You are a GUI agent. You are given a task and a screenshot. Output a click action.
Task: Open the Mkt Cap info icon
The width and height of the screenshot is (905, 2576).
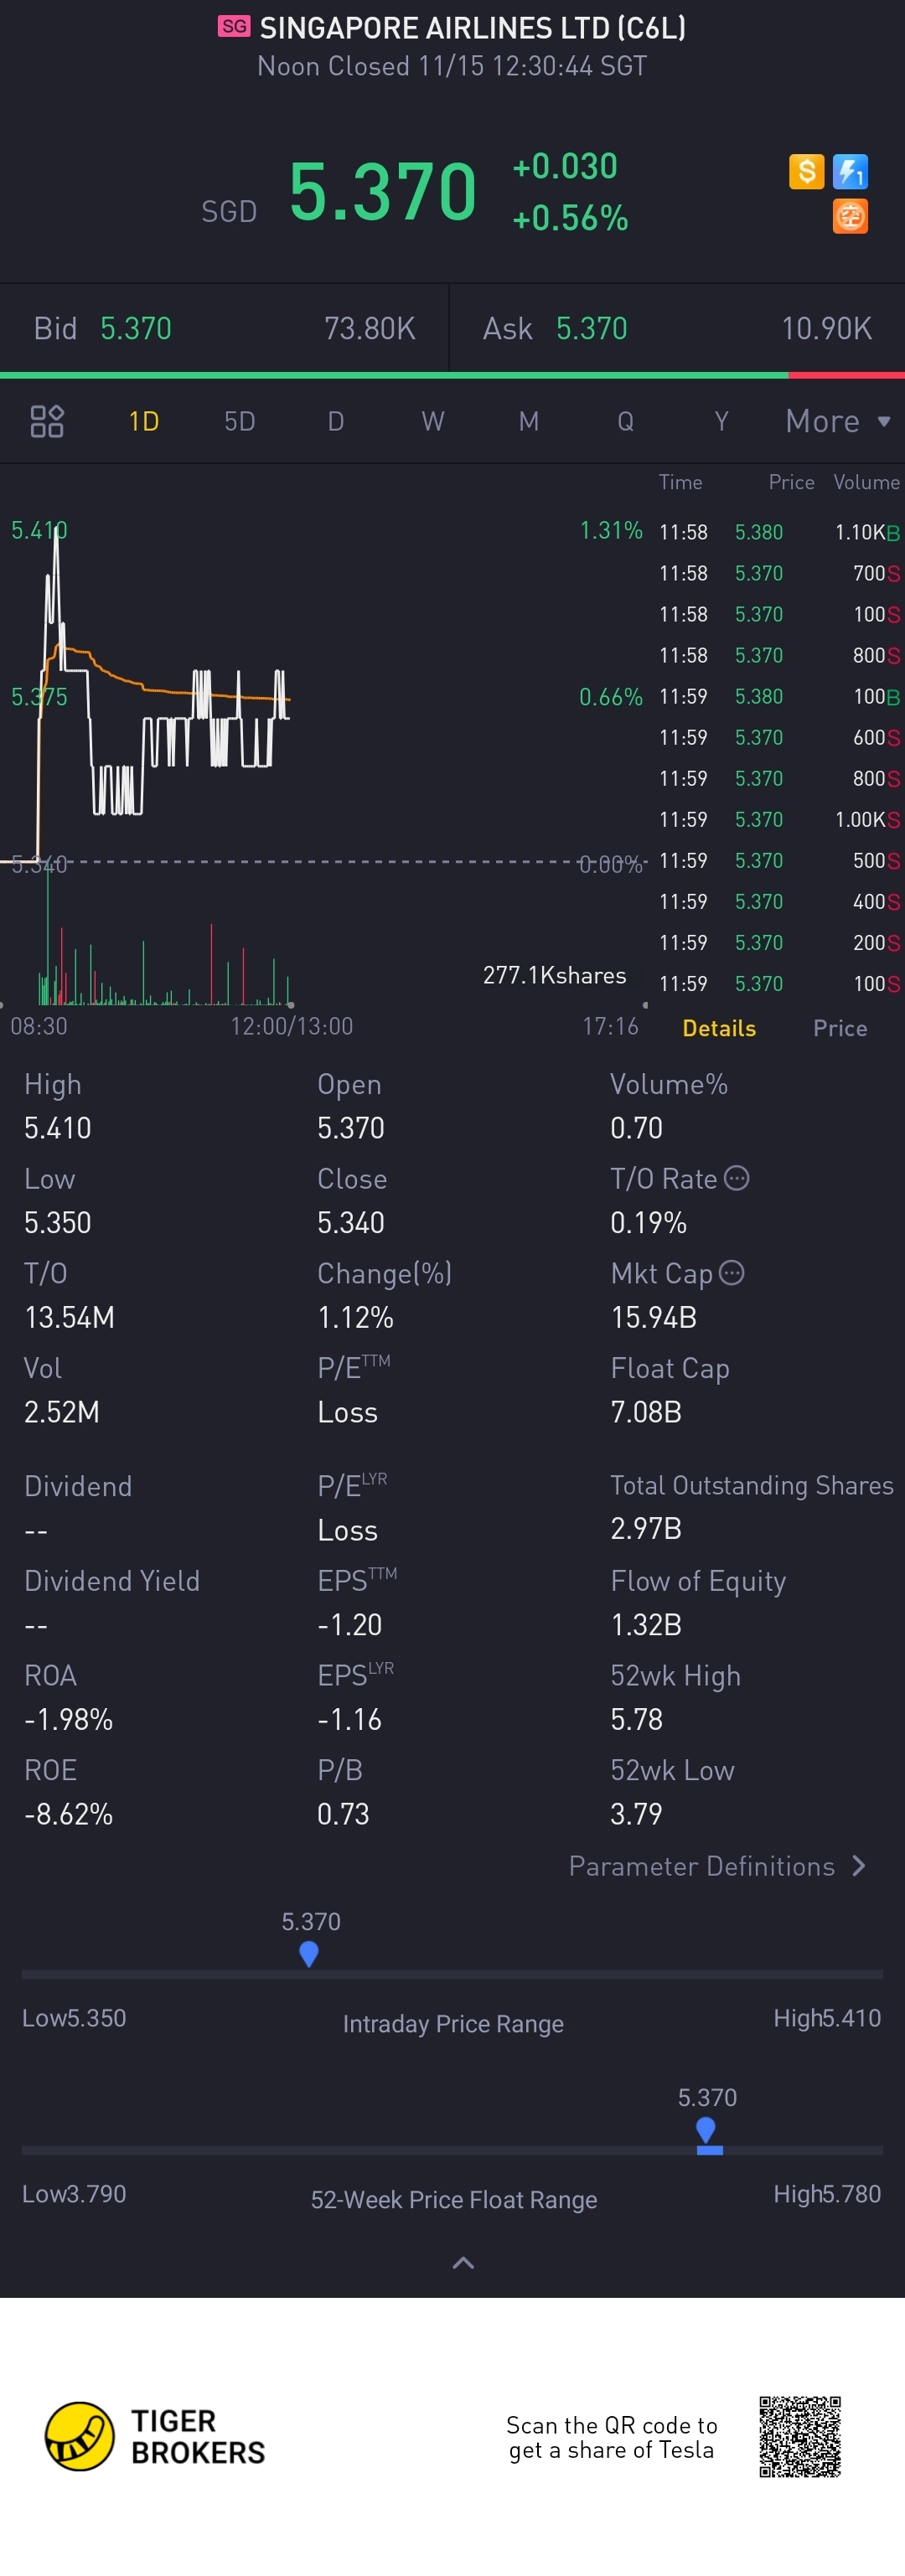(x=732, y=1272)
